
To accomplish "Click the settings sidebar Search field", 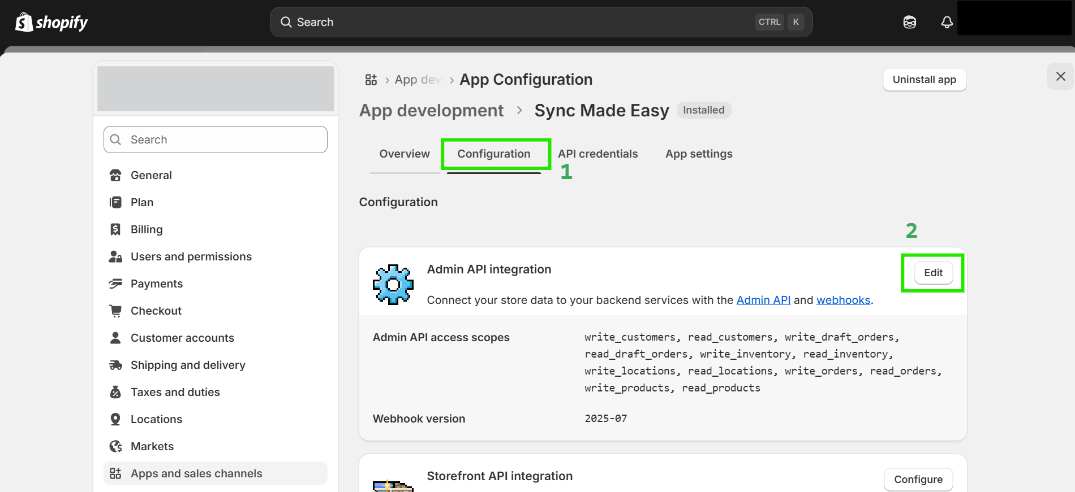I will pyautogui.click(x=215, y=140).
